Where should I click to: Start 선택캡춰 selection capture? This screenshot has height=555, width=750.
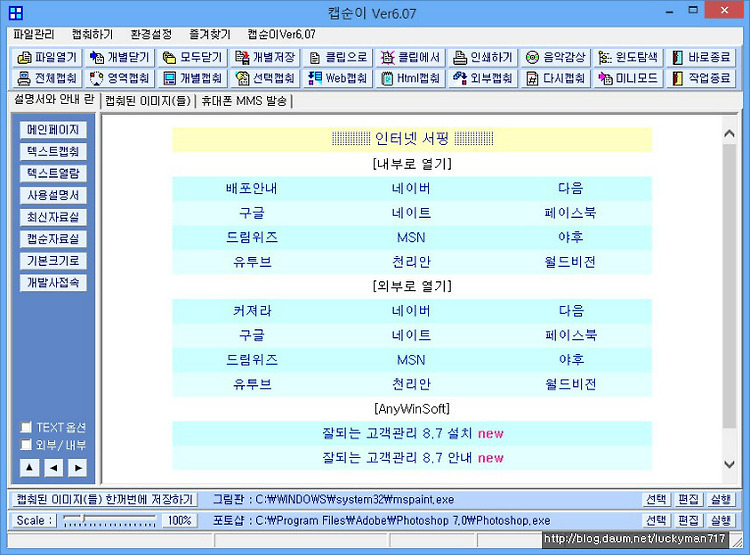(265, 78)
